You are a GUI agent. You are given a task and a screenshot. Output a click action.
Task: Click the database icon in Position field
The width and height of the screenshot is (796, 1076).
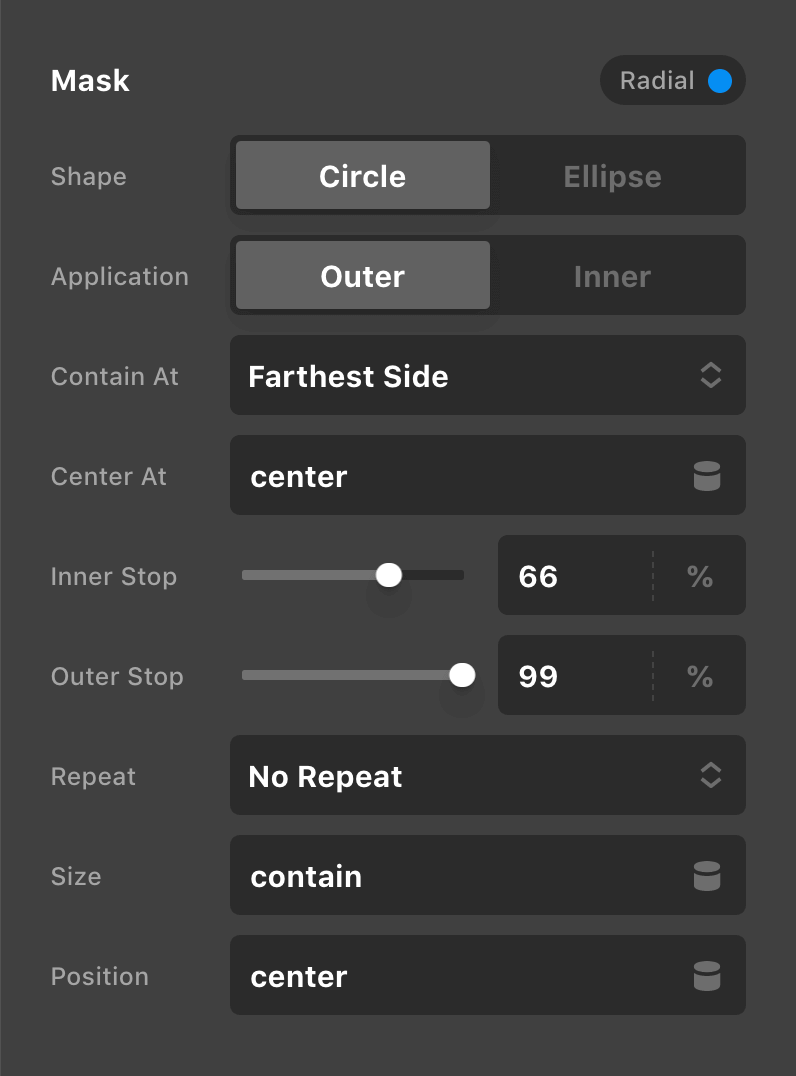(707, 976)
